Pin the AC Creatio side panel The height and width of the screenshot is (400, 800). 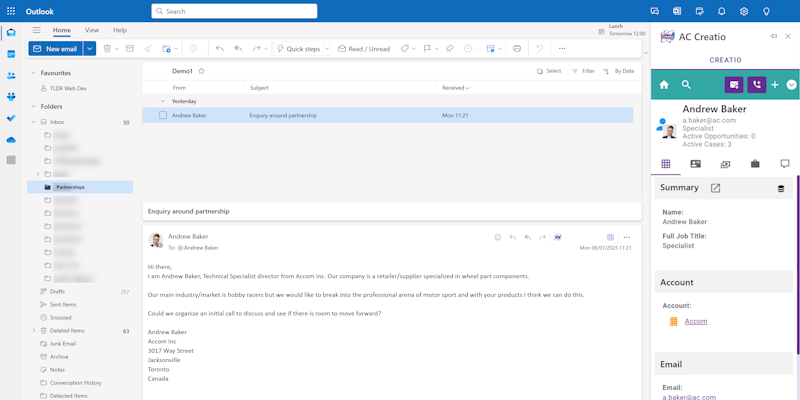773,36
